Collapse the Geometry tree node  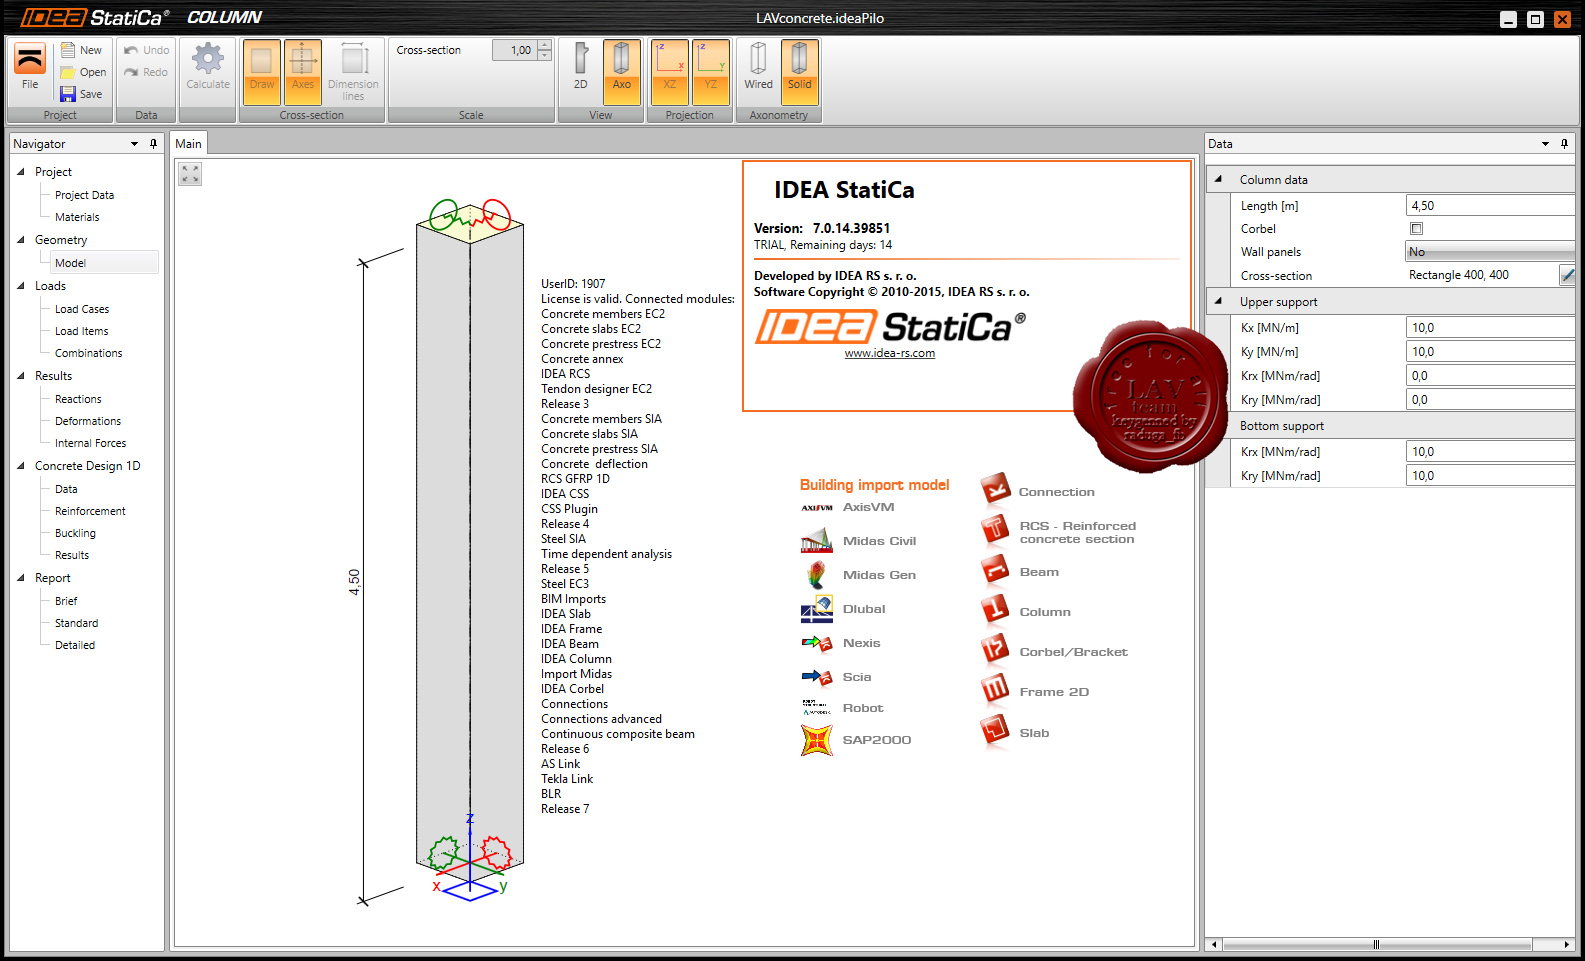point(21,240)
